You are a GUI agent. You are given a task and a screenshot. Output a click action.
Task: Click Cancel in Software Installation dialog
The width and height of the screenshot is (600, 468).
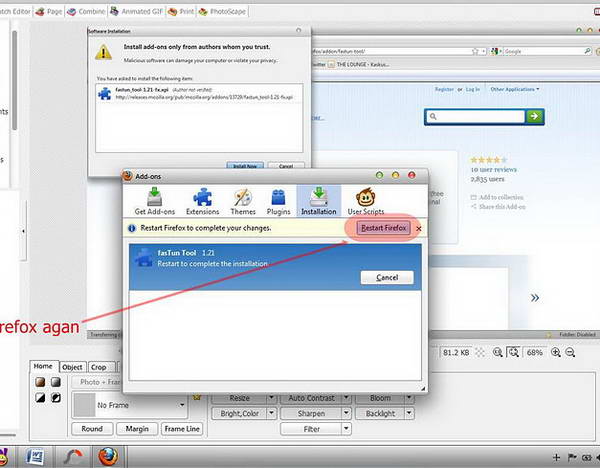click(x=286, y=166)
